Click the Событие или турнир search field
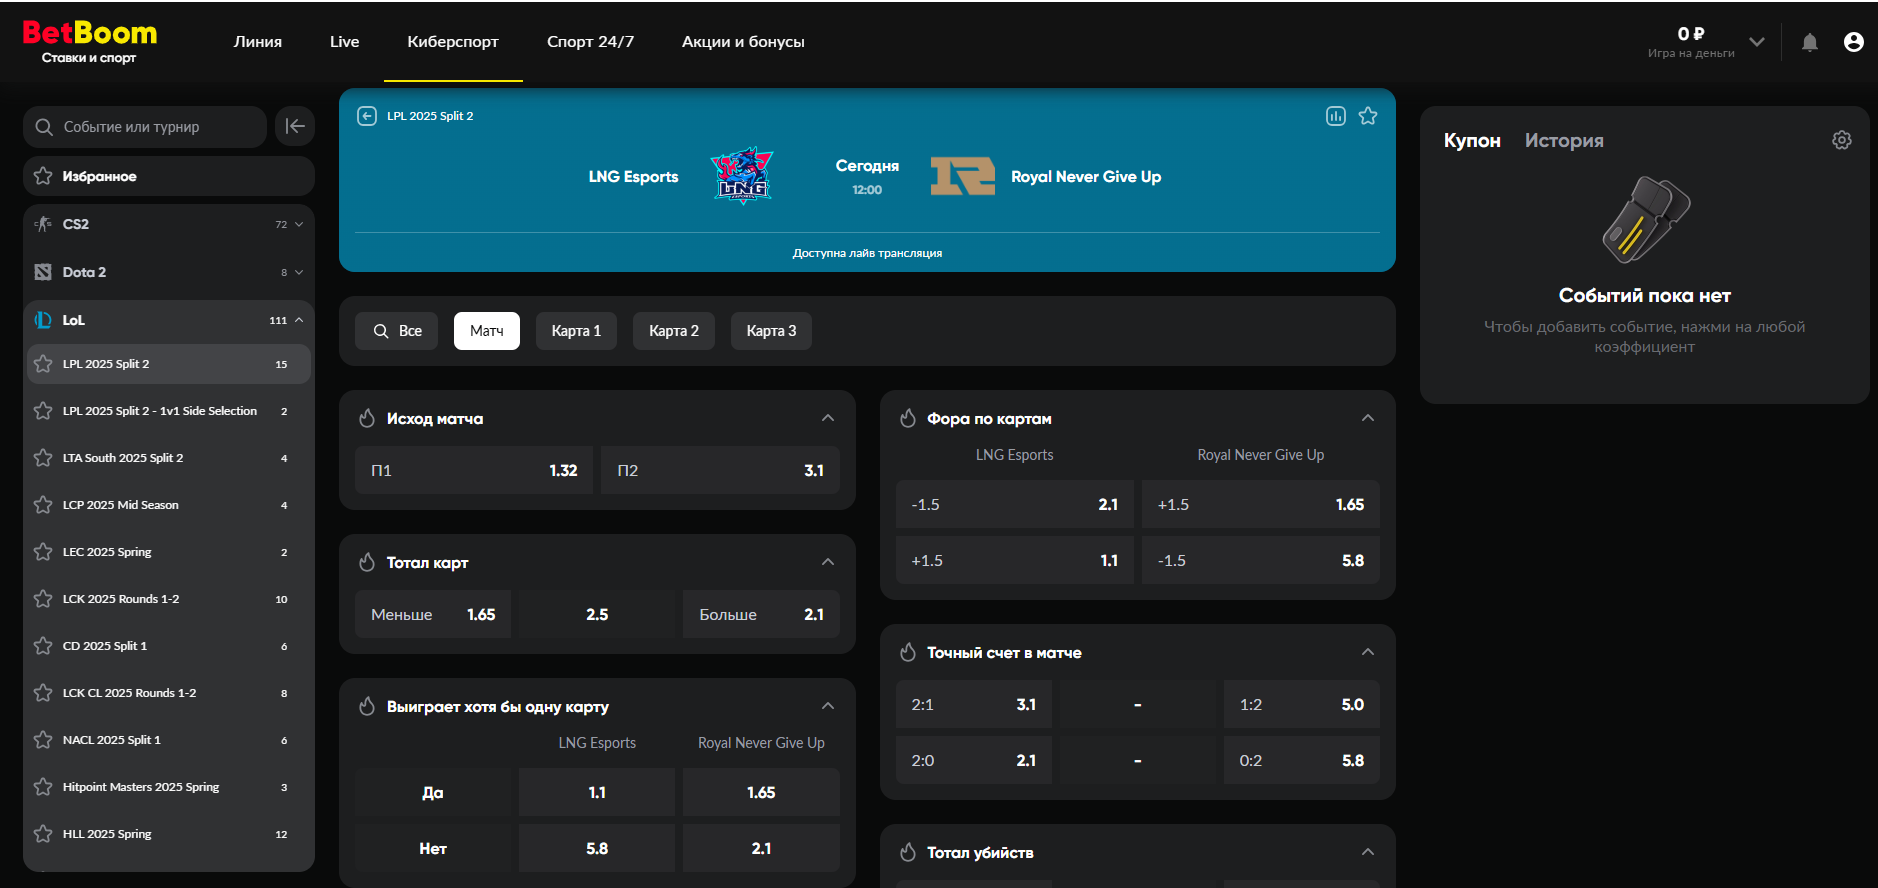This screenshot has height=888, width=1878. (145, 127)
